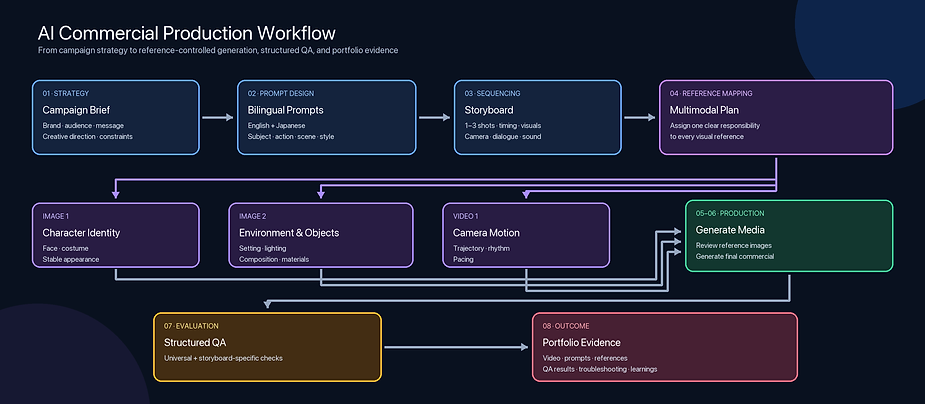Select the 'IMAGE 1' label
925x404 pixels.
pyautogui.click(x=55, y=216)
